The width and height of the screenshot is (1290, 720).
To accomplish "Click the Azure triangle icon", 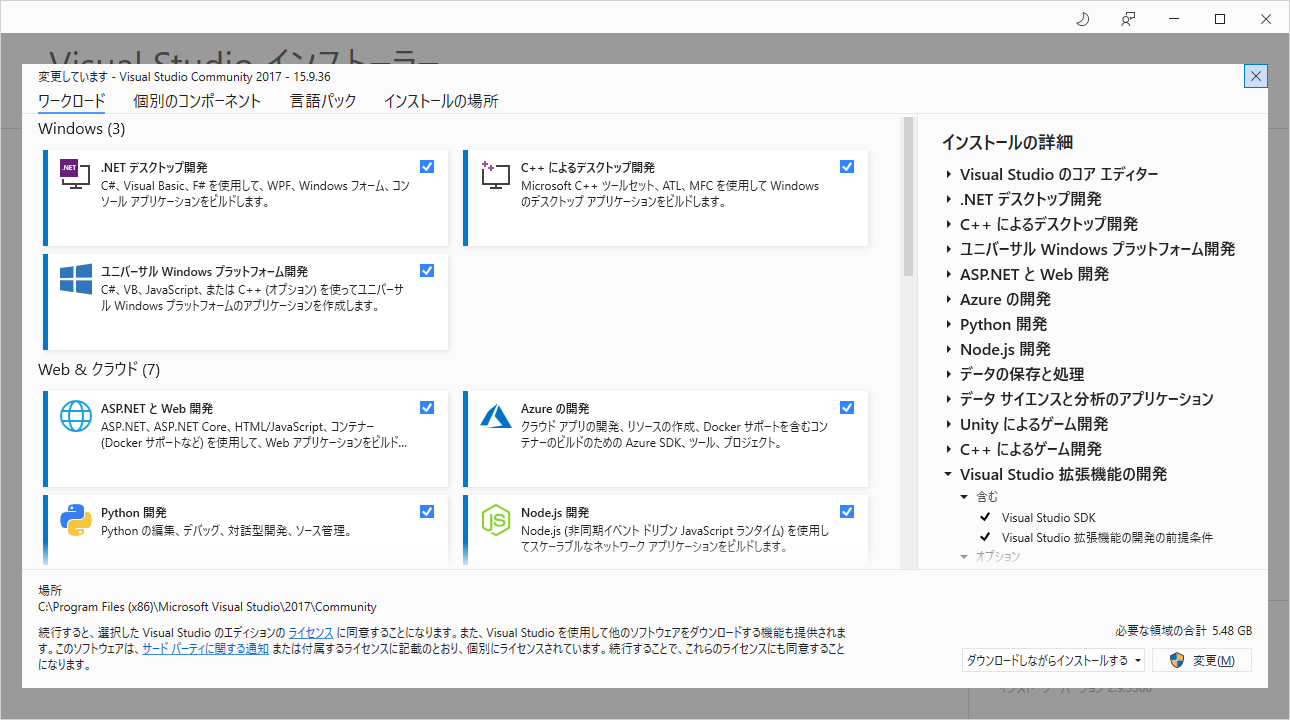I will (x=495, y=416).
